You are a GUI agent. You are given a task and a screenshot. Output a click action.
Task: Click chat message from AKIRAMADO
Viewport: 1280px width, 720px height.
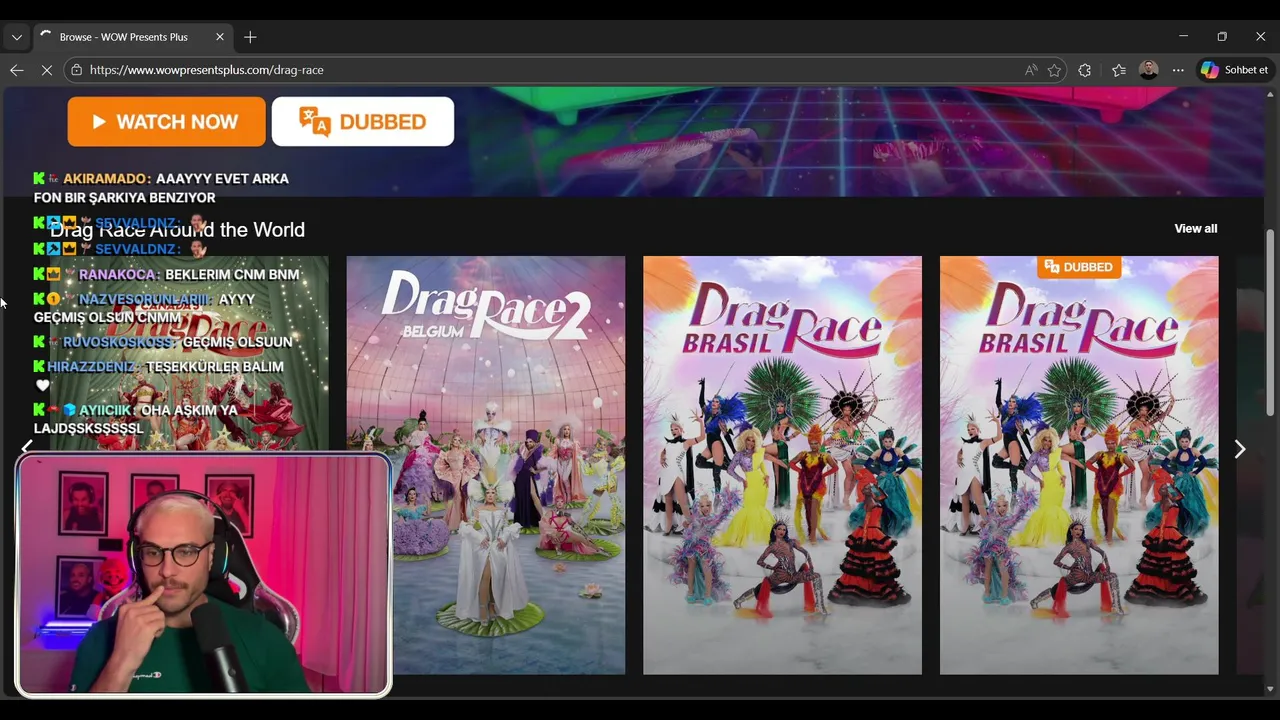tap(161, 188)
